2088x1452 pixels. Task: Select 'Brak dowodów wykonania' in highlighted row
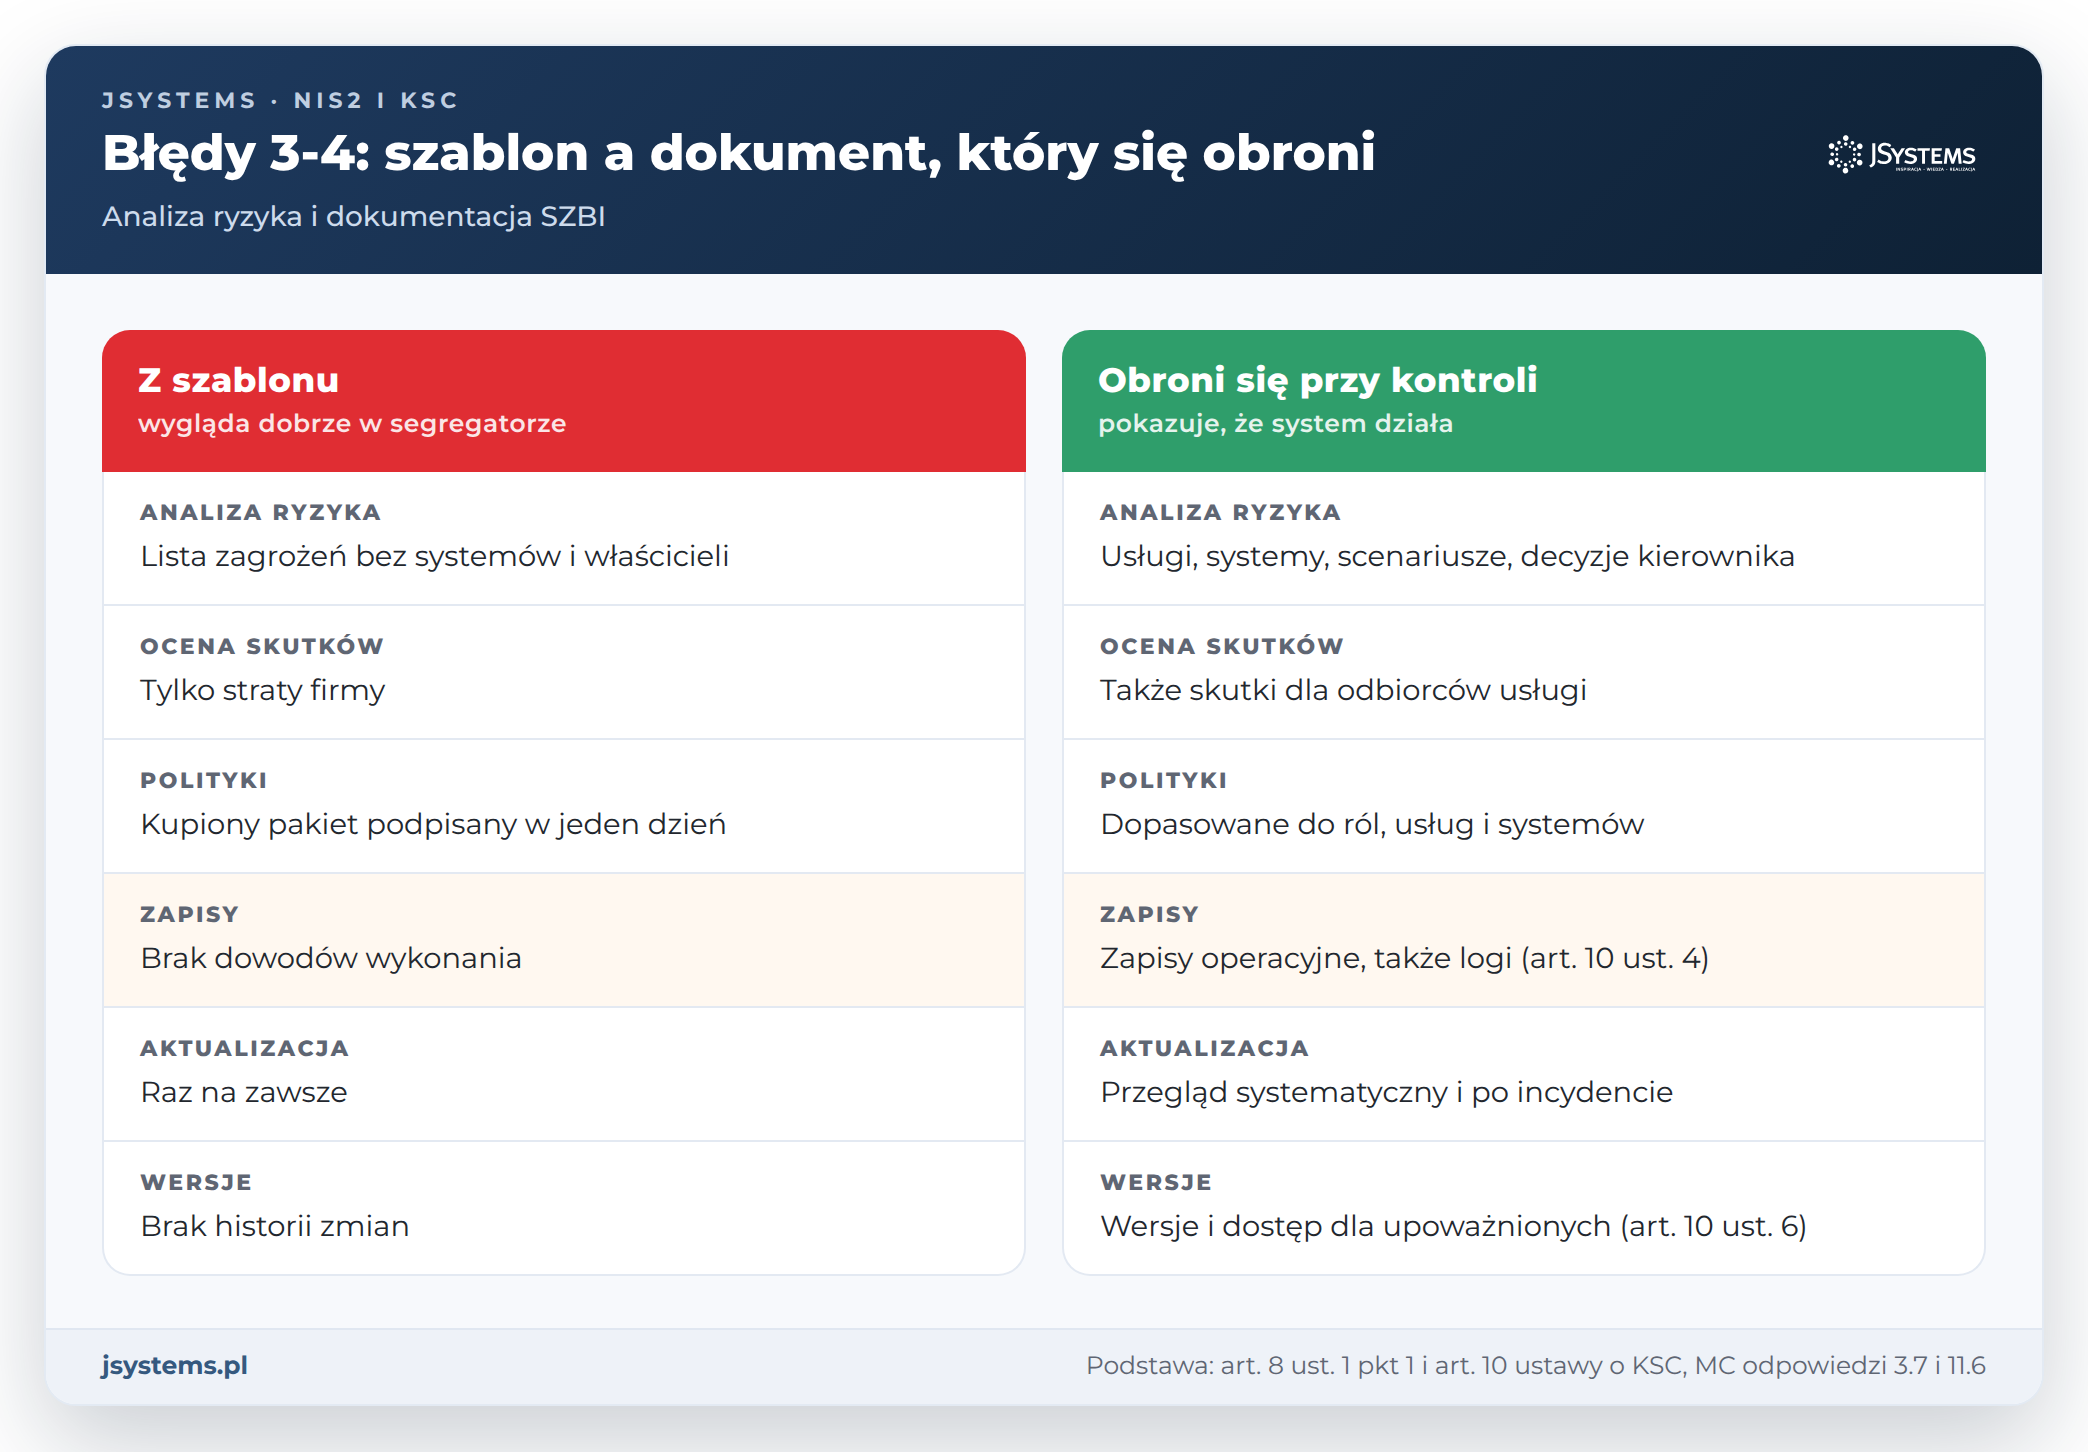coord(331,958)
